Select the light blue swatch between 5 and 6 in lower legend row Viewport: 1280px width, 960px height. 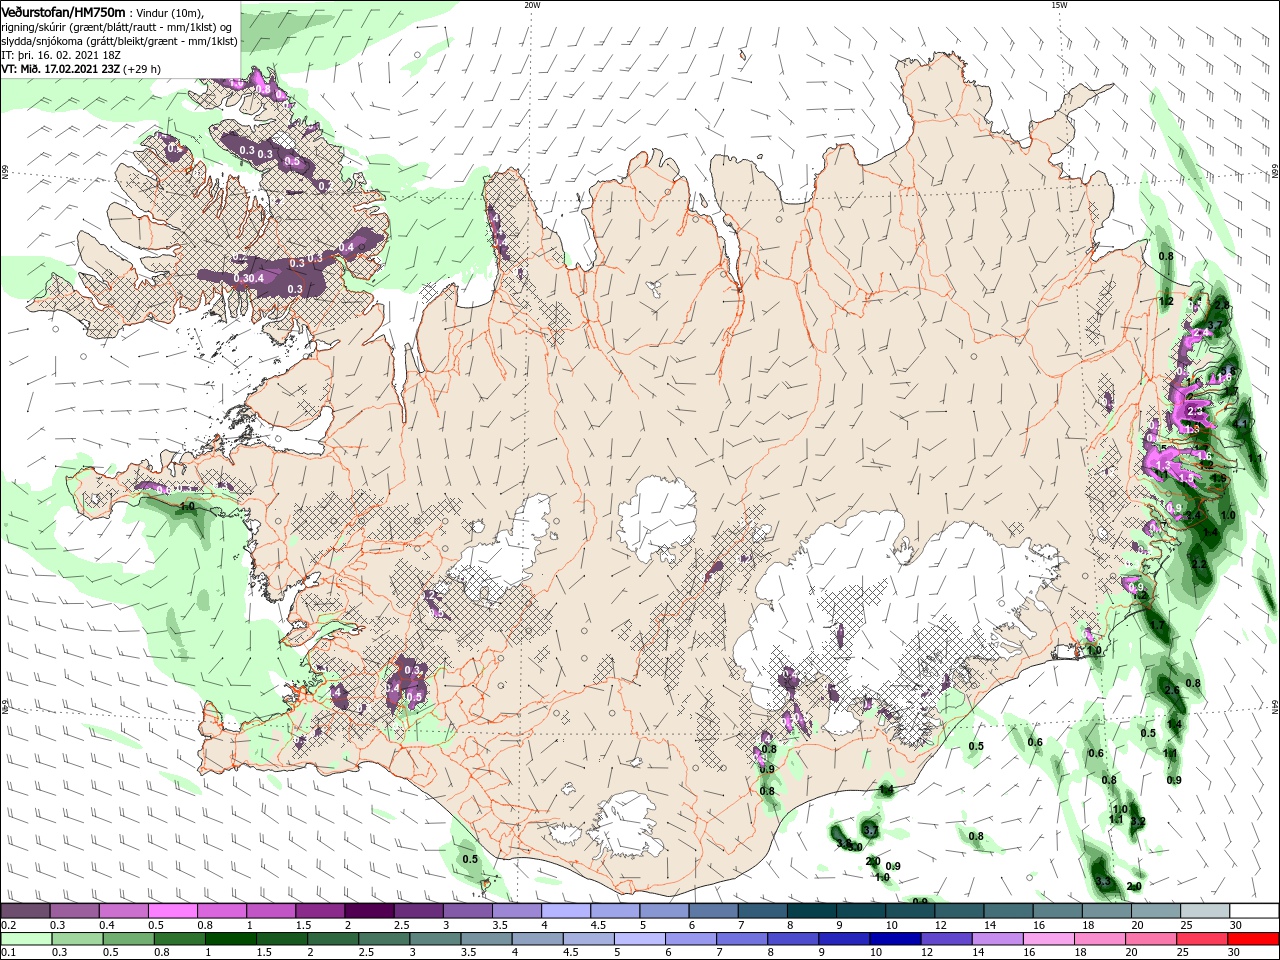click(x=638, y=939)
